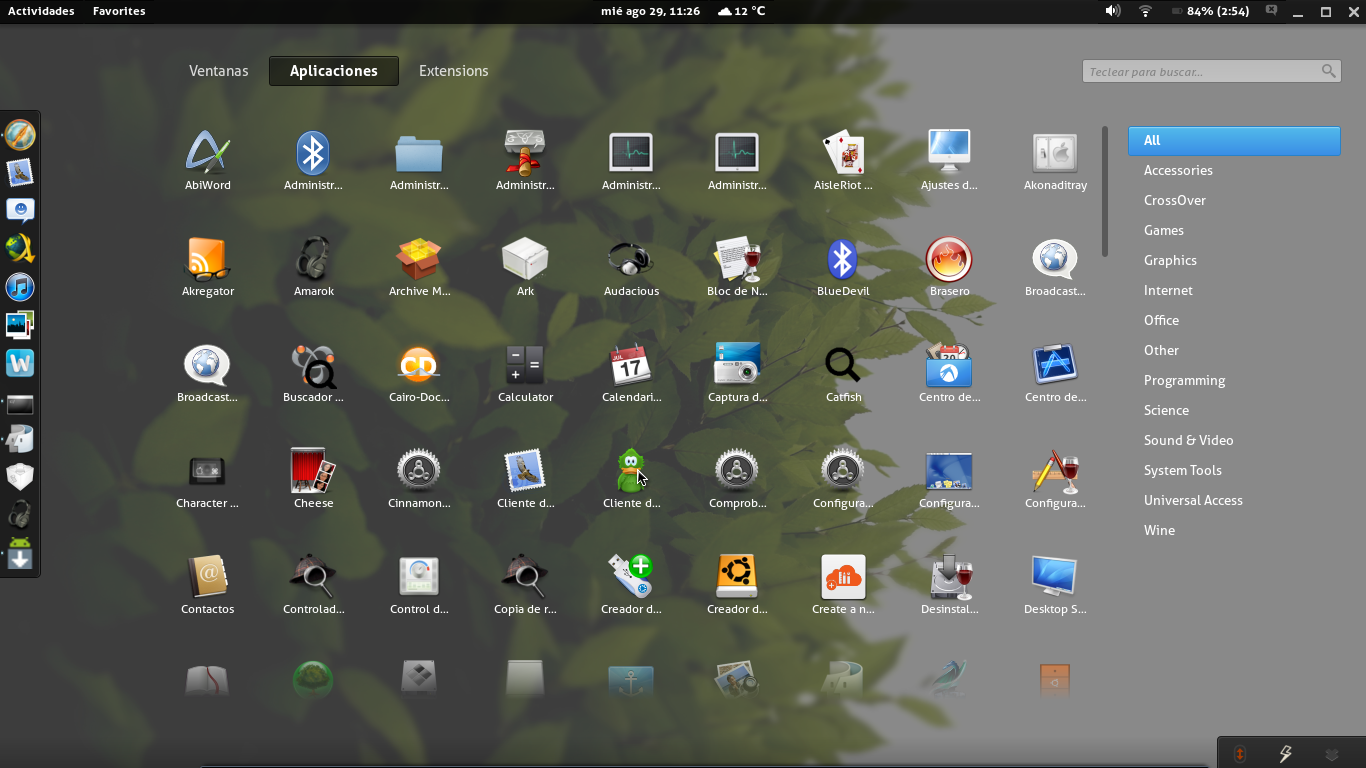Open Cinnamon settings icon

(x=419, y=478)
